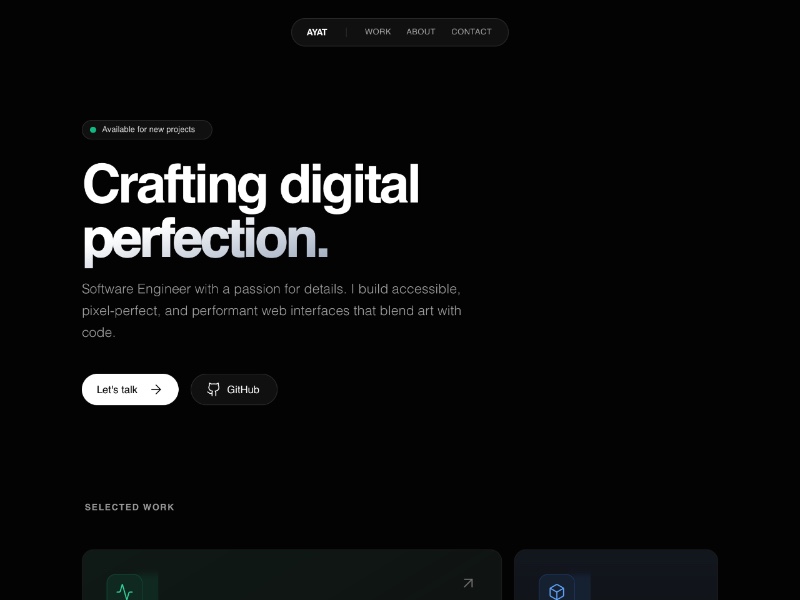
Task: Click the green availability status dot
Action: coord(93,130)
